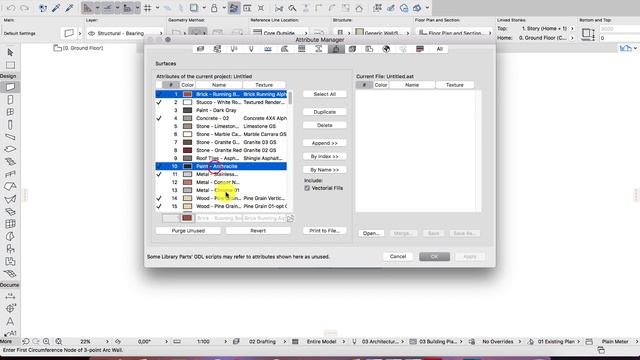
Task: Click color swatch of Stone - Granite Red
Action: pos(187,150)
